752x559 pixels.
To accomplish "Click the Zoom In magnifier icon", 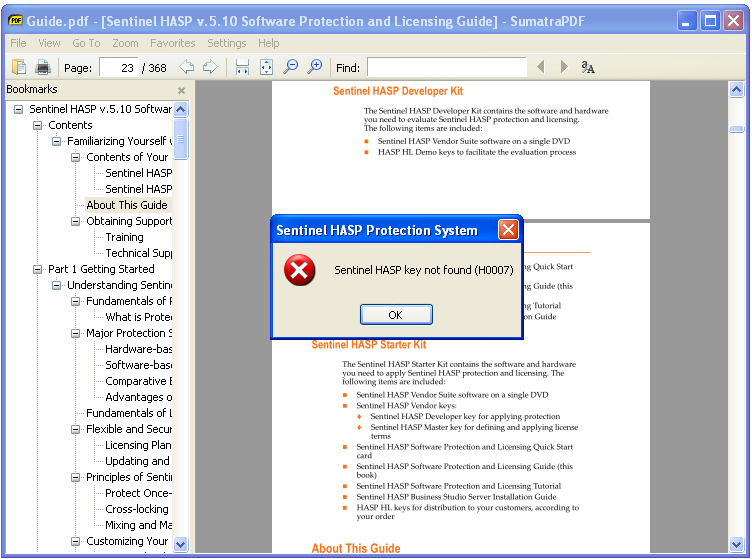I will tap(315, 67).
